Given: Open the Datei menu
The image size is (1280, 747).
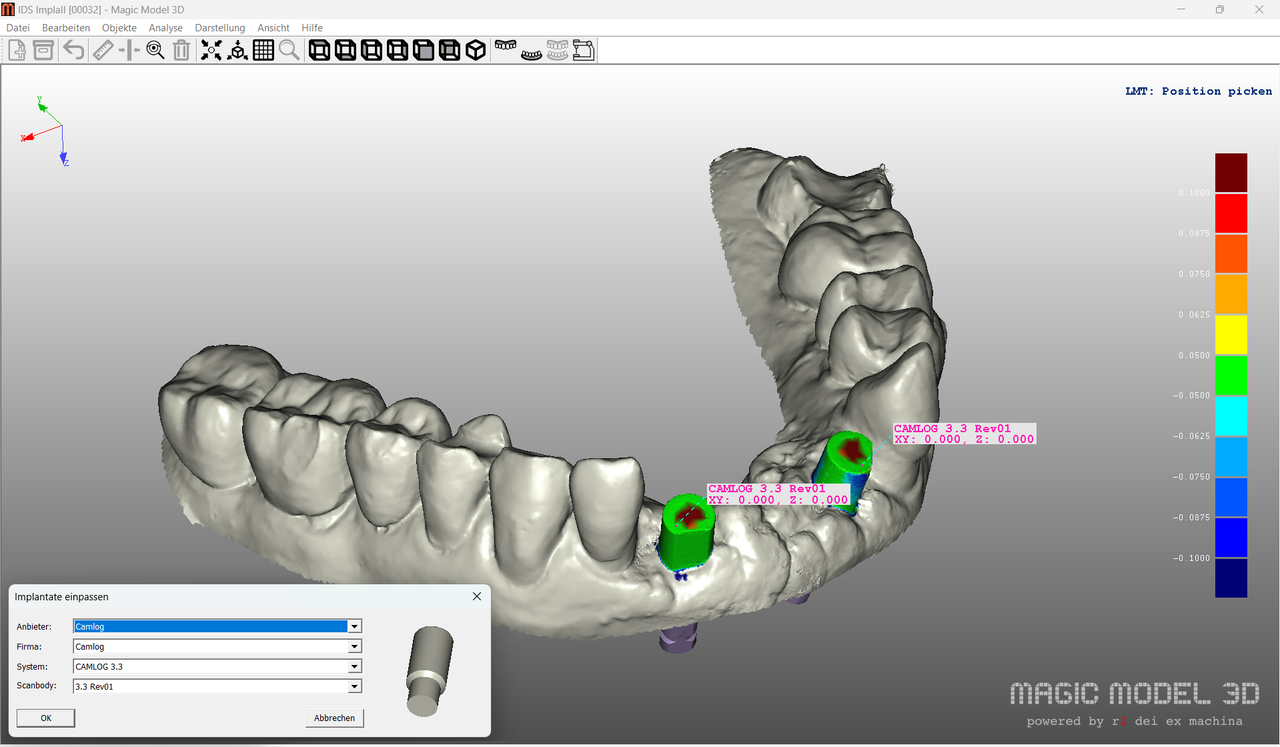Looking at the screenshot, I should pos(18,28).
